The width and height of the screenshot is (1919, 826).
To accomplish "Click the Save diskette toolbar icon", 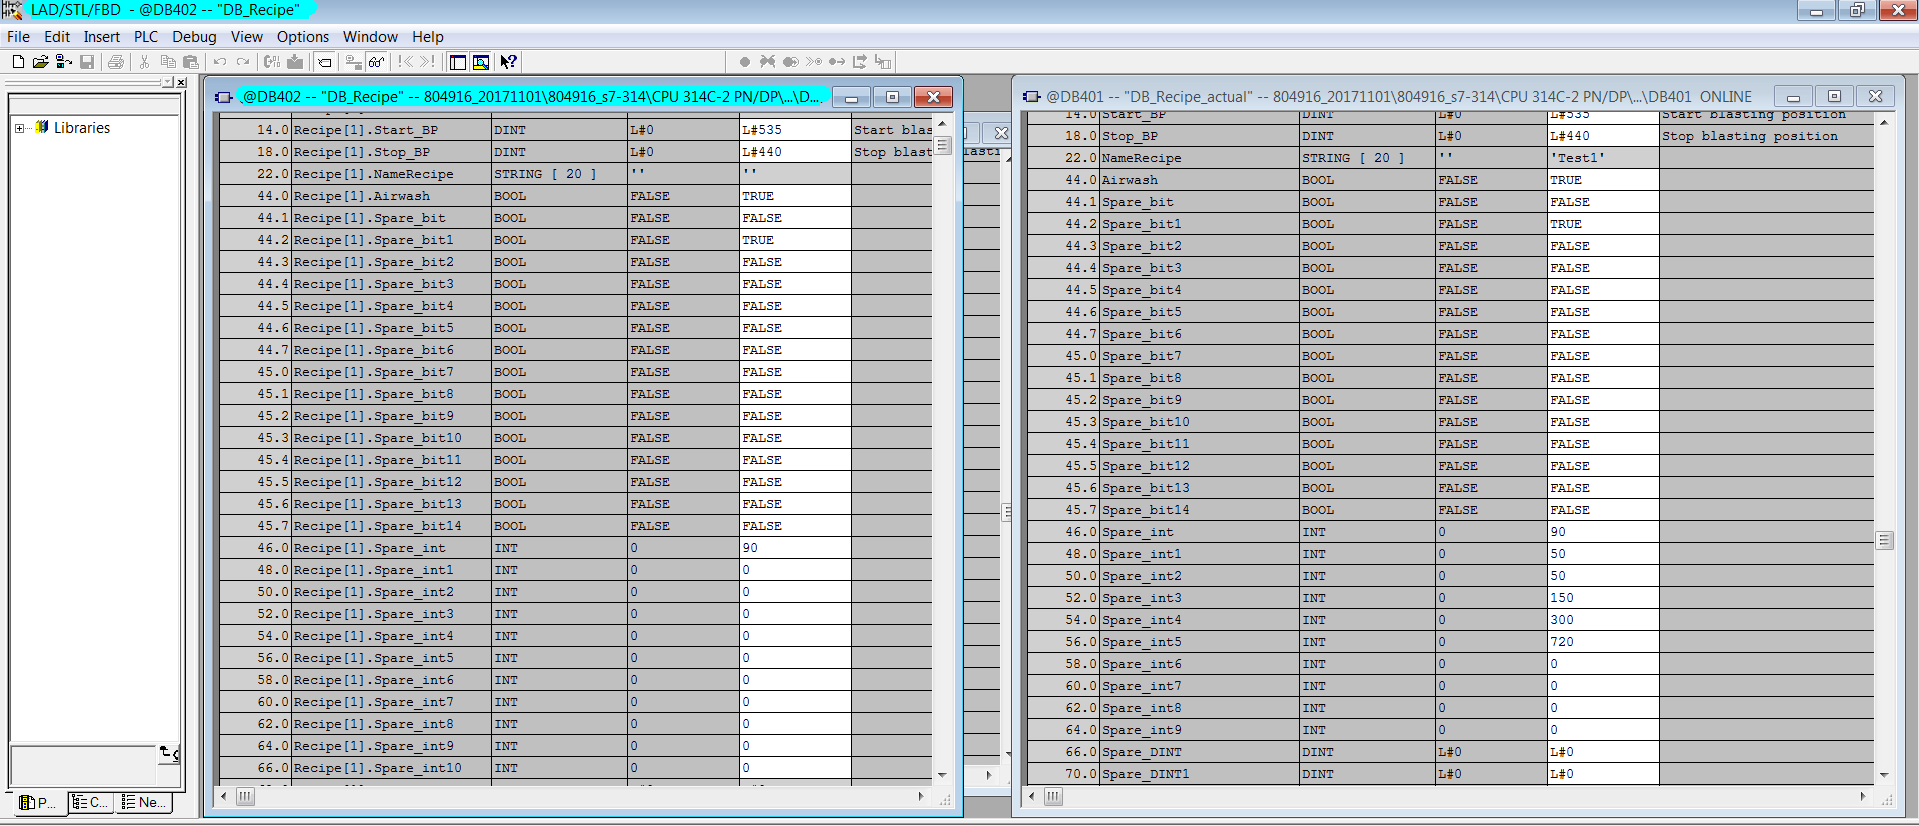I will (87, 62).
